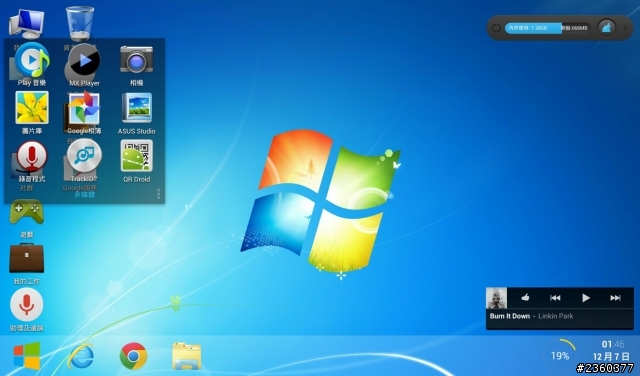Launch MX Player from the folder
The image size is (640, 376).
[84, 60]
